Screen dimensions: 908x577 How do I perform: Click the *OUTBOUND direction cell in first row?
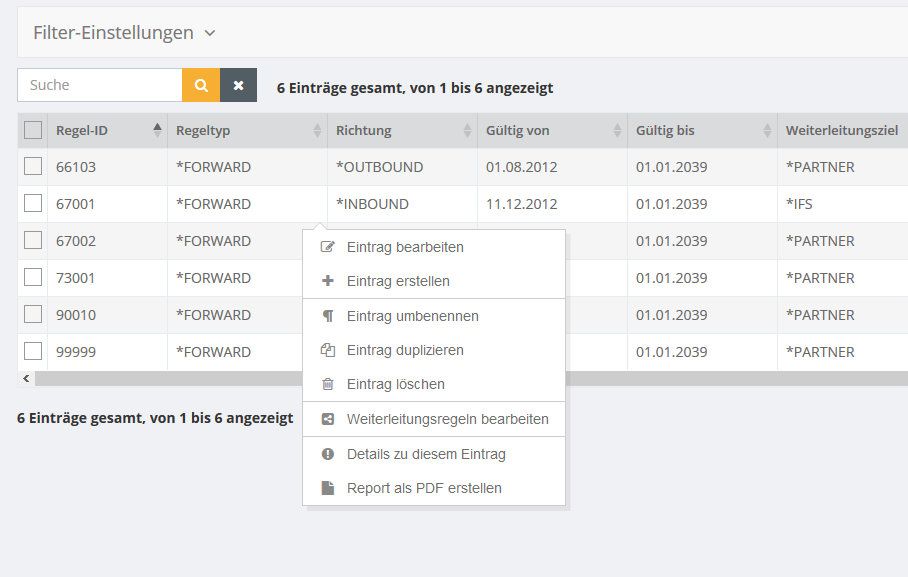pos(380,167)
